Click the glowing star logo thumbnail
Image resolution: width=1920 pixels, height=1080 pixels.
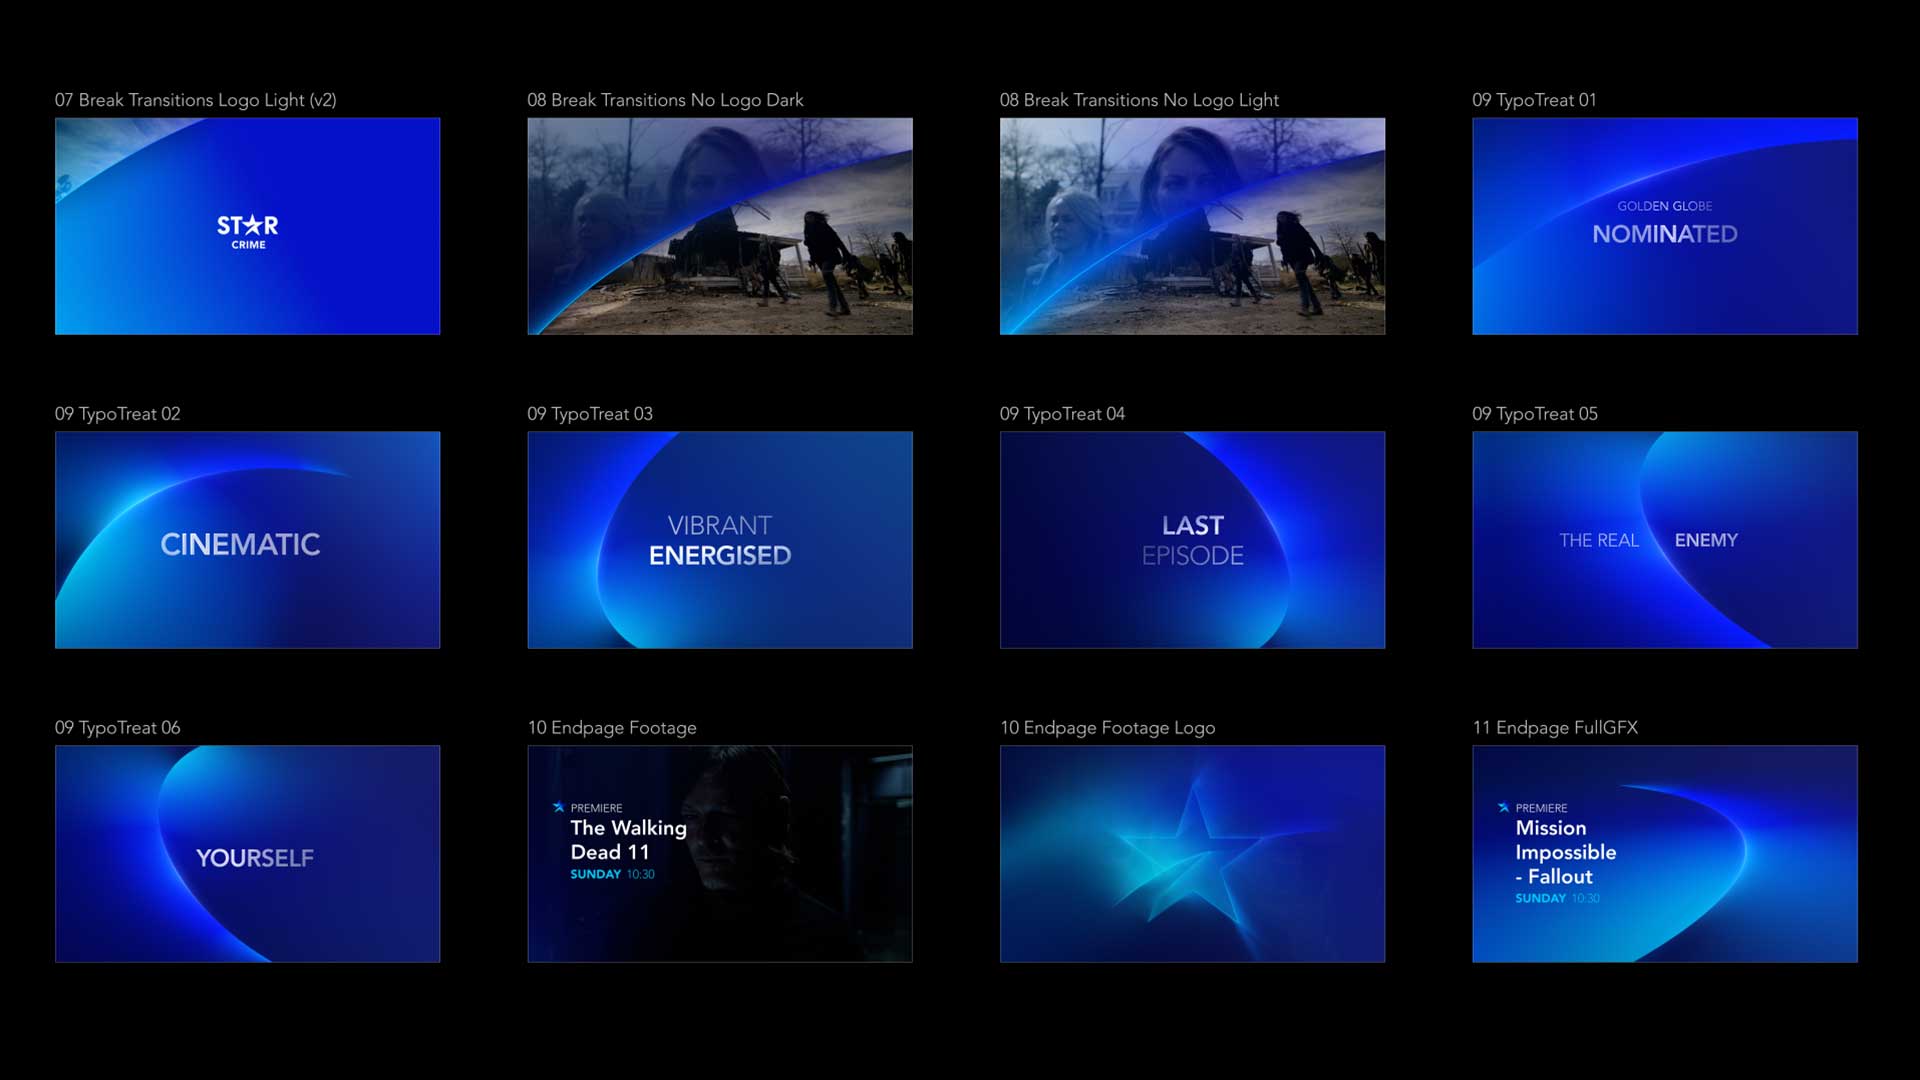[x=1192, y=854]
